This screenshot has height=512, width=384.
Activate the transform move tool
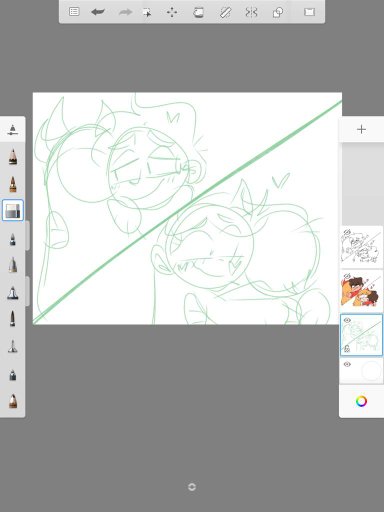(x=172, y=12)
